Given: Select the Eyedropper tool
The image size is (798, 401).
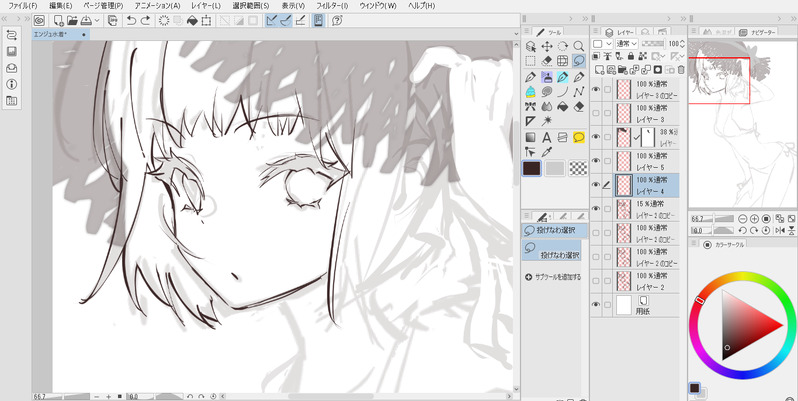Looking at the screenshot, I should point(547,152).
